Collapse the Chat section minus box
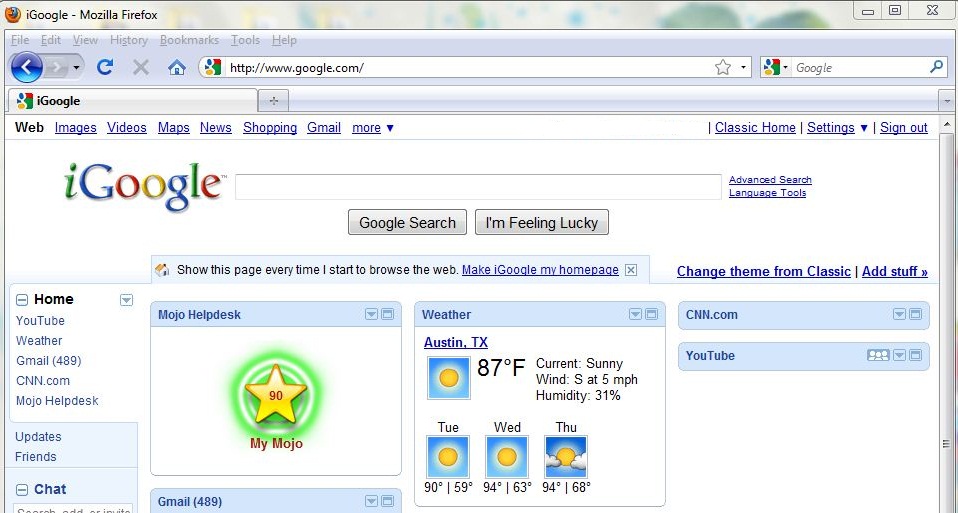This screenshot has width=958, height=513. pyautogui.click(x=22, y=490)
